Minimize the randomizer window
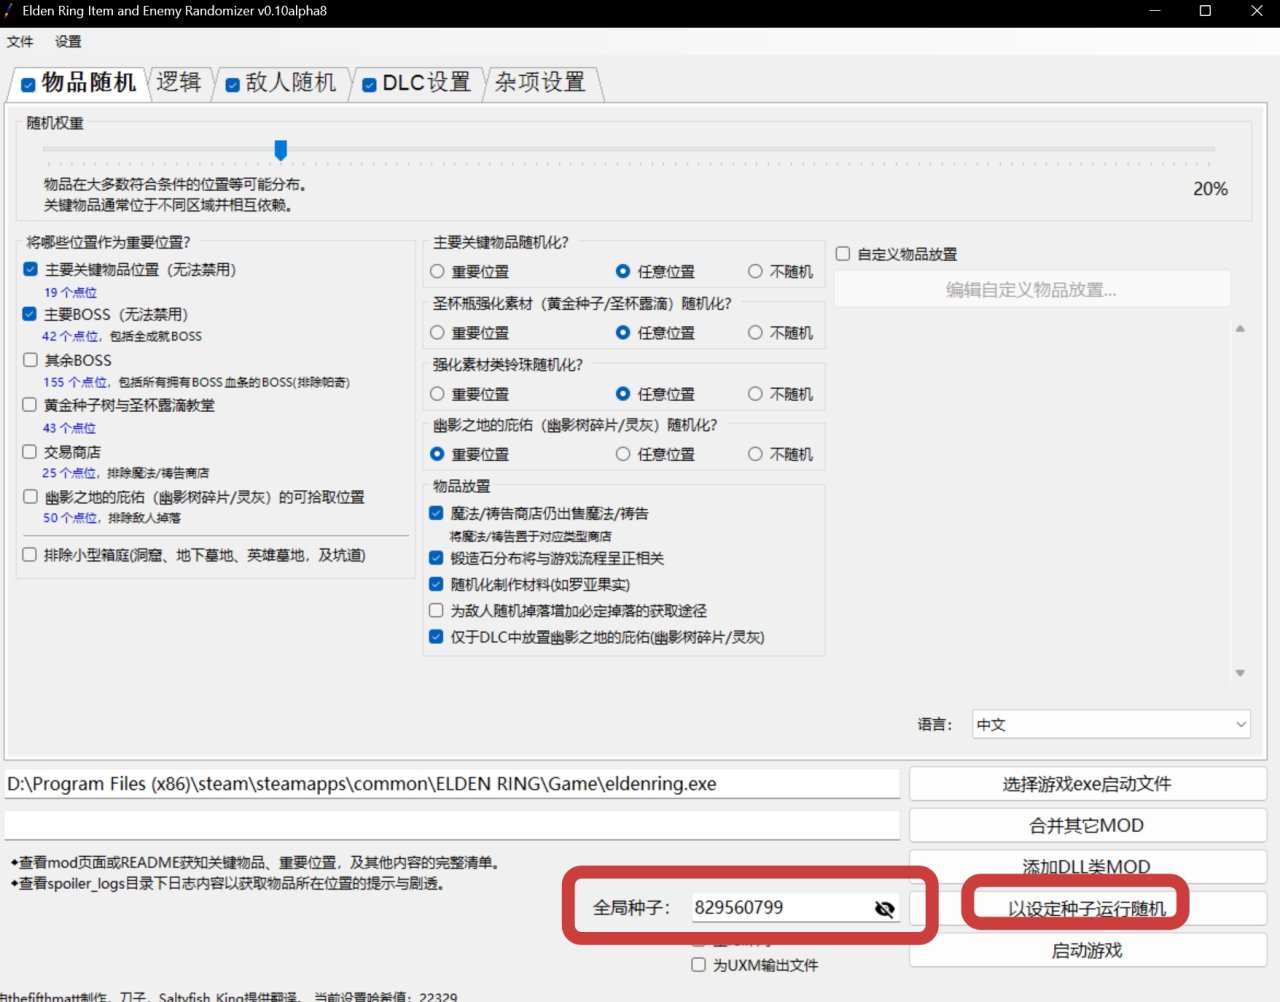 (1155, 11)
